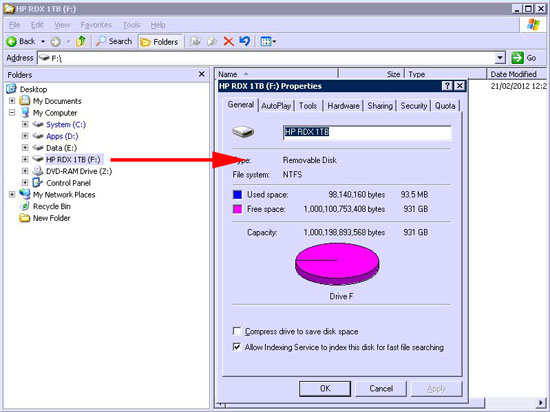Screen dimensions: 550x412
Task: Click Cancel in Properties dialog
Action: tap(381, 389)
